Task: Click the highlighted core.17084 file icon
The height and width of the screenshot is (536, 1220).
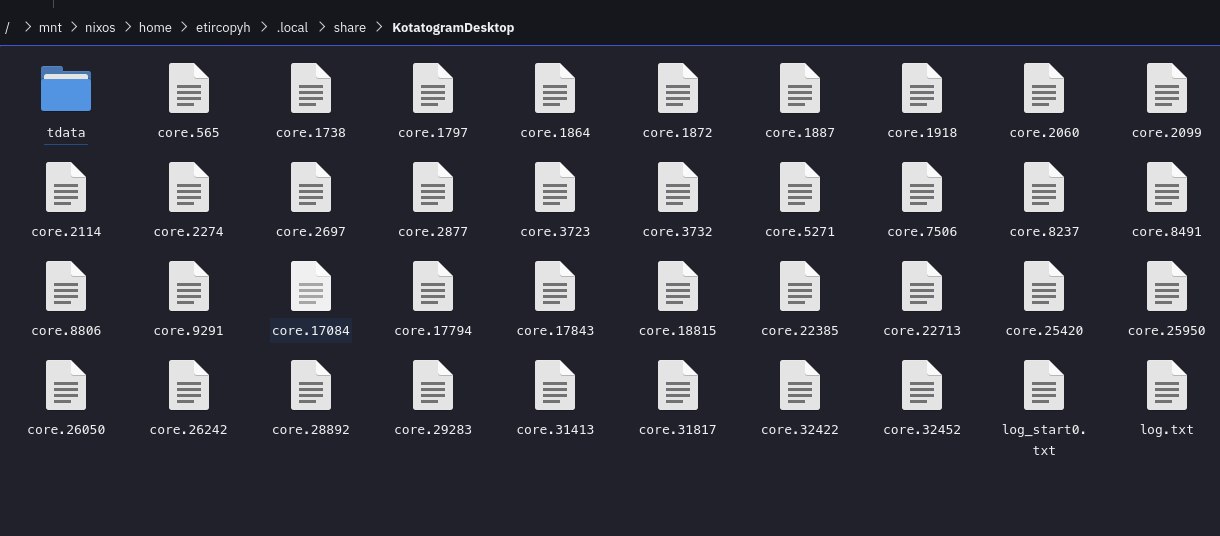Action: tap(311, 286)
